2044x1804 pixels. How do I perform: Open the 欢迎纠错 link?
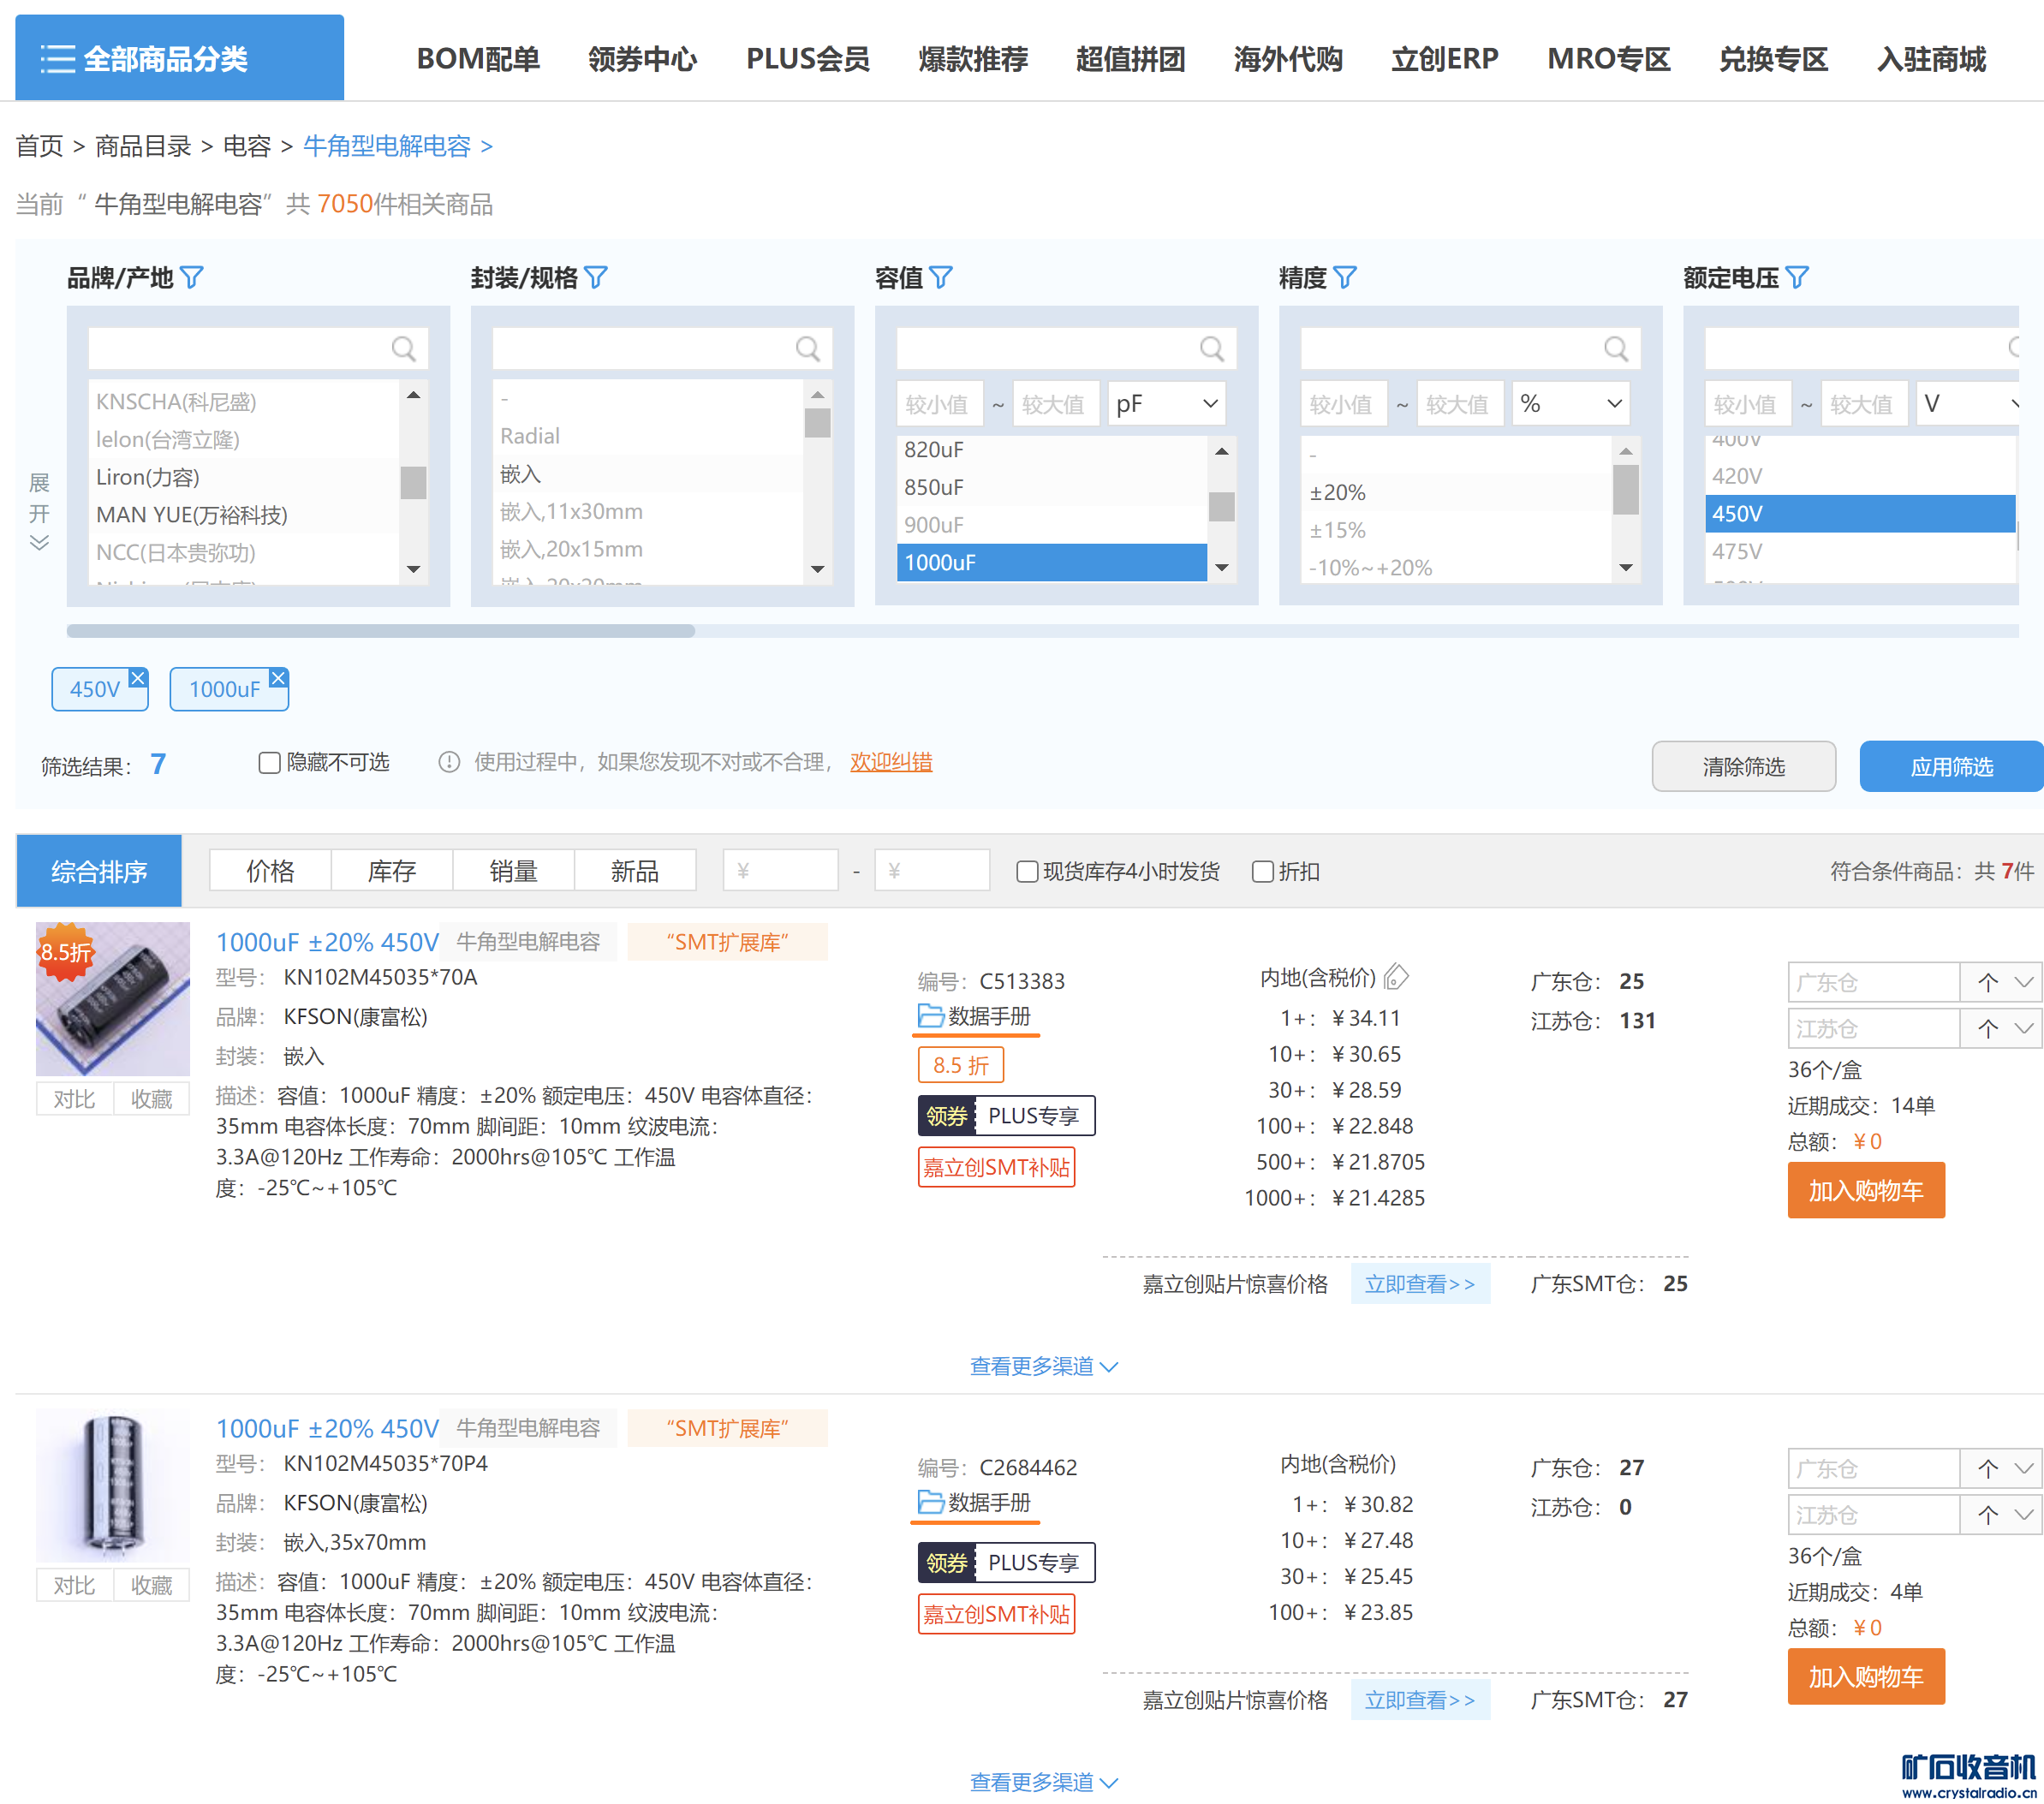click(891, 762)
